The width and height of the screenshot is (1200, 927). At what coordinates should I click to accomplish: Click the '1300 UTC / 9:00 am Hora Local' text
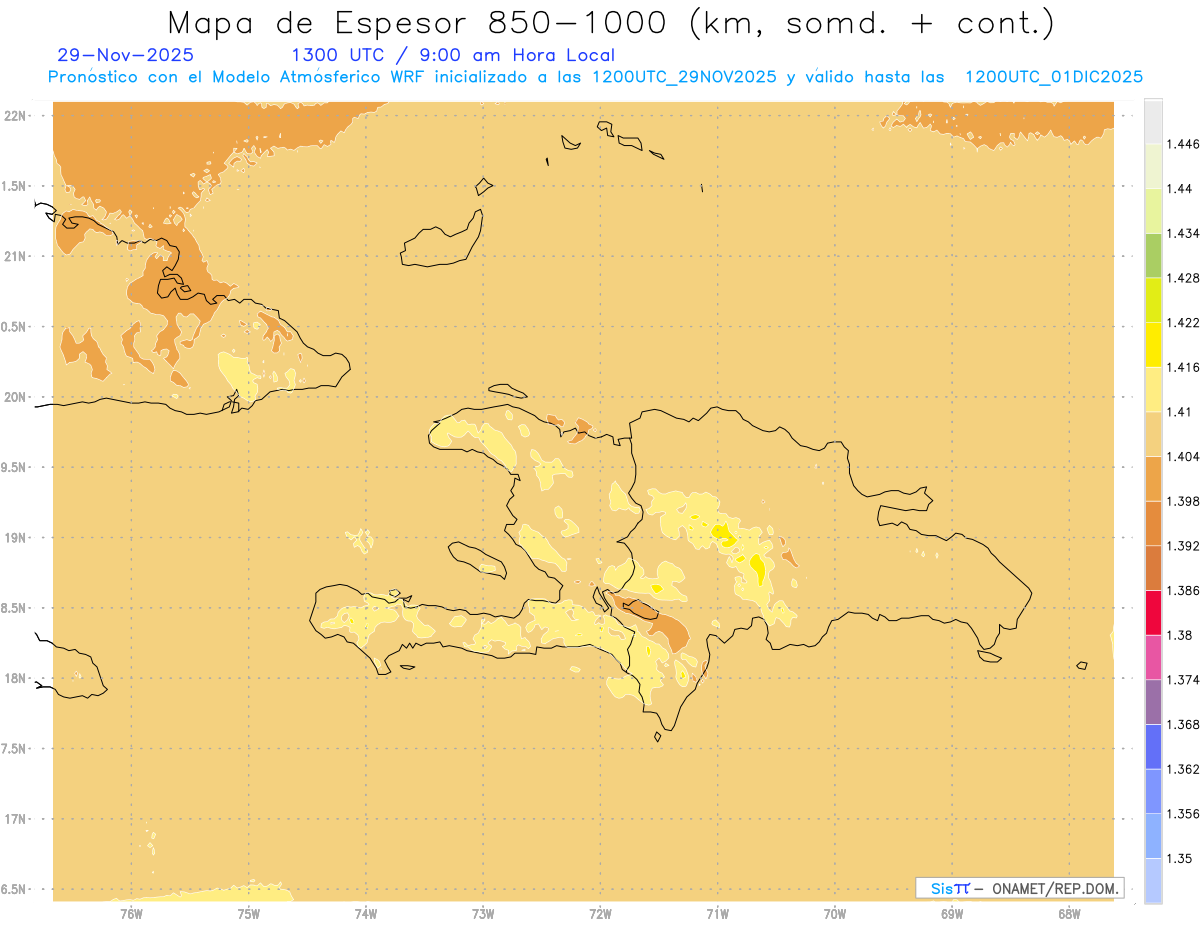(453, 56)
